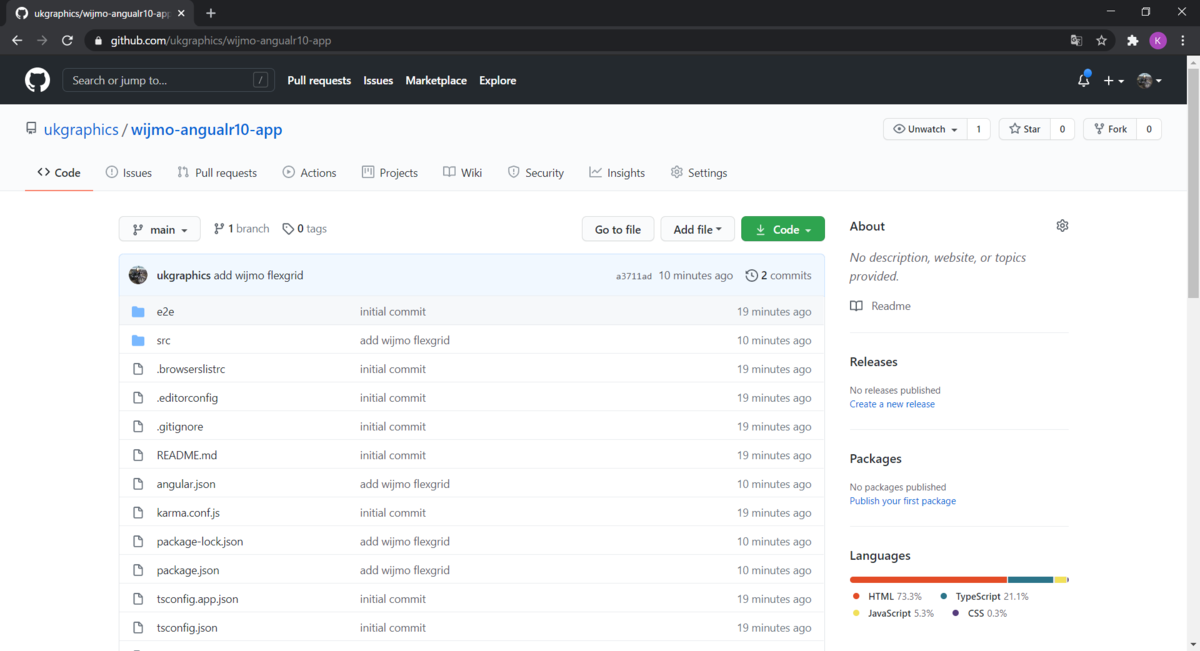Click the Go to file button
The width and height of the screenshot is (1200, 651).
(618, 229)
